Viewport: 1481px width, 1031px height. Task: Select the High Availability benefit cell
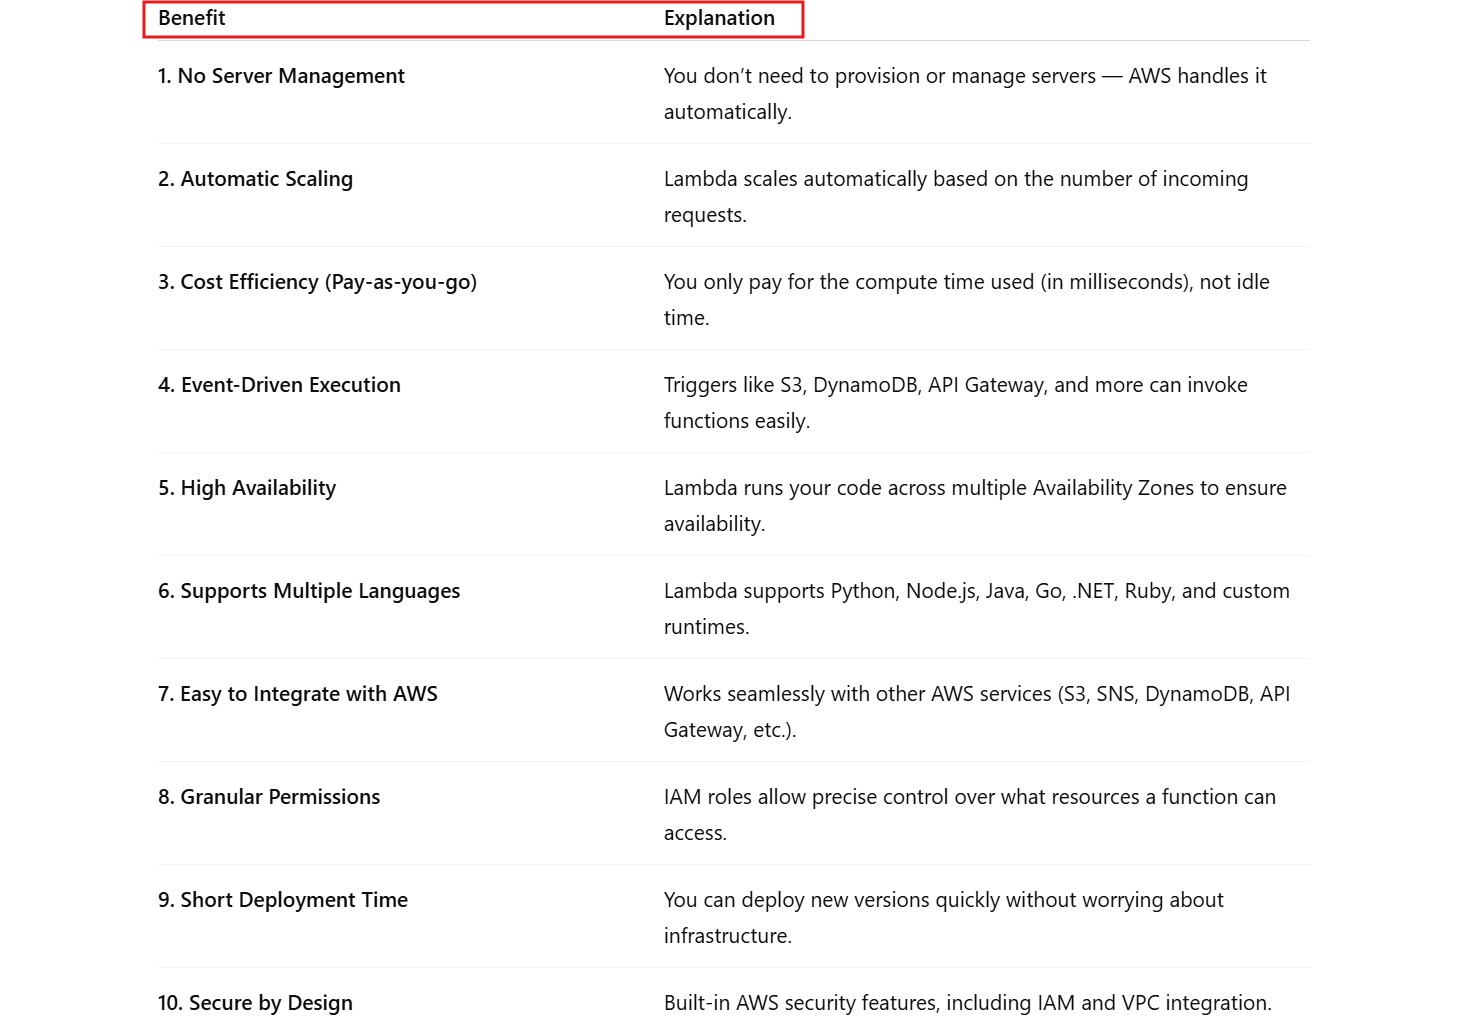click(x=247, y=488)
